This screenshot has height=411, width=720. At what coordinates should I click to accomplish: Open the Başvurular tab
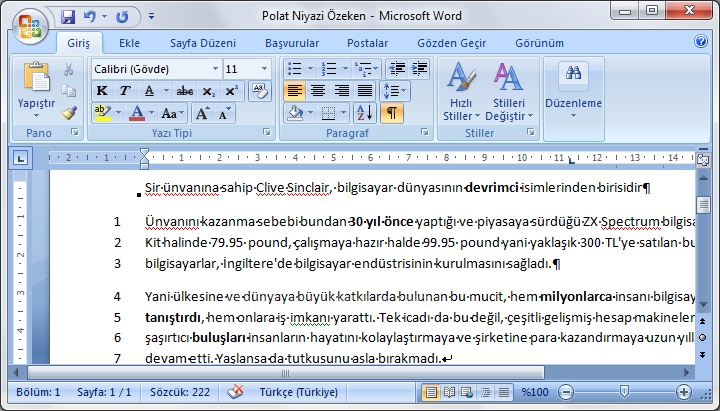(292, 43)
